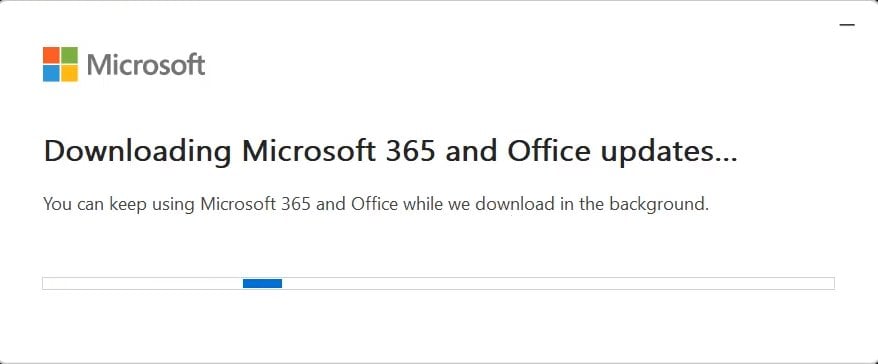Select the red square of Microsoft logo
The width and height of the screenshot is (878, 364).
pos(51,55)
